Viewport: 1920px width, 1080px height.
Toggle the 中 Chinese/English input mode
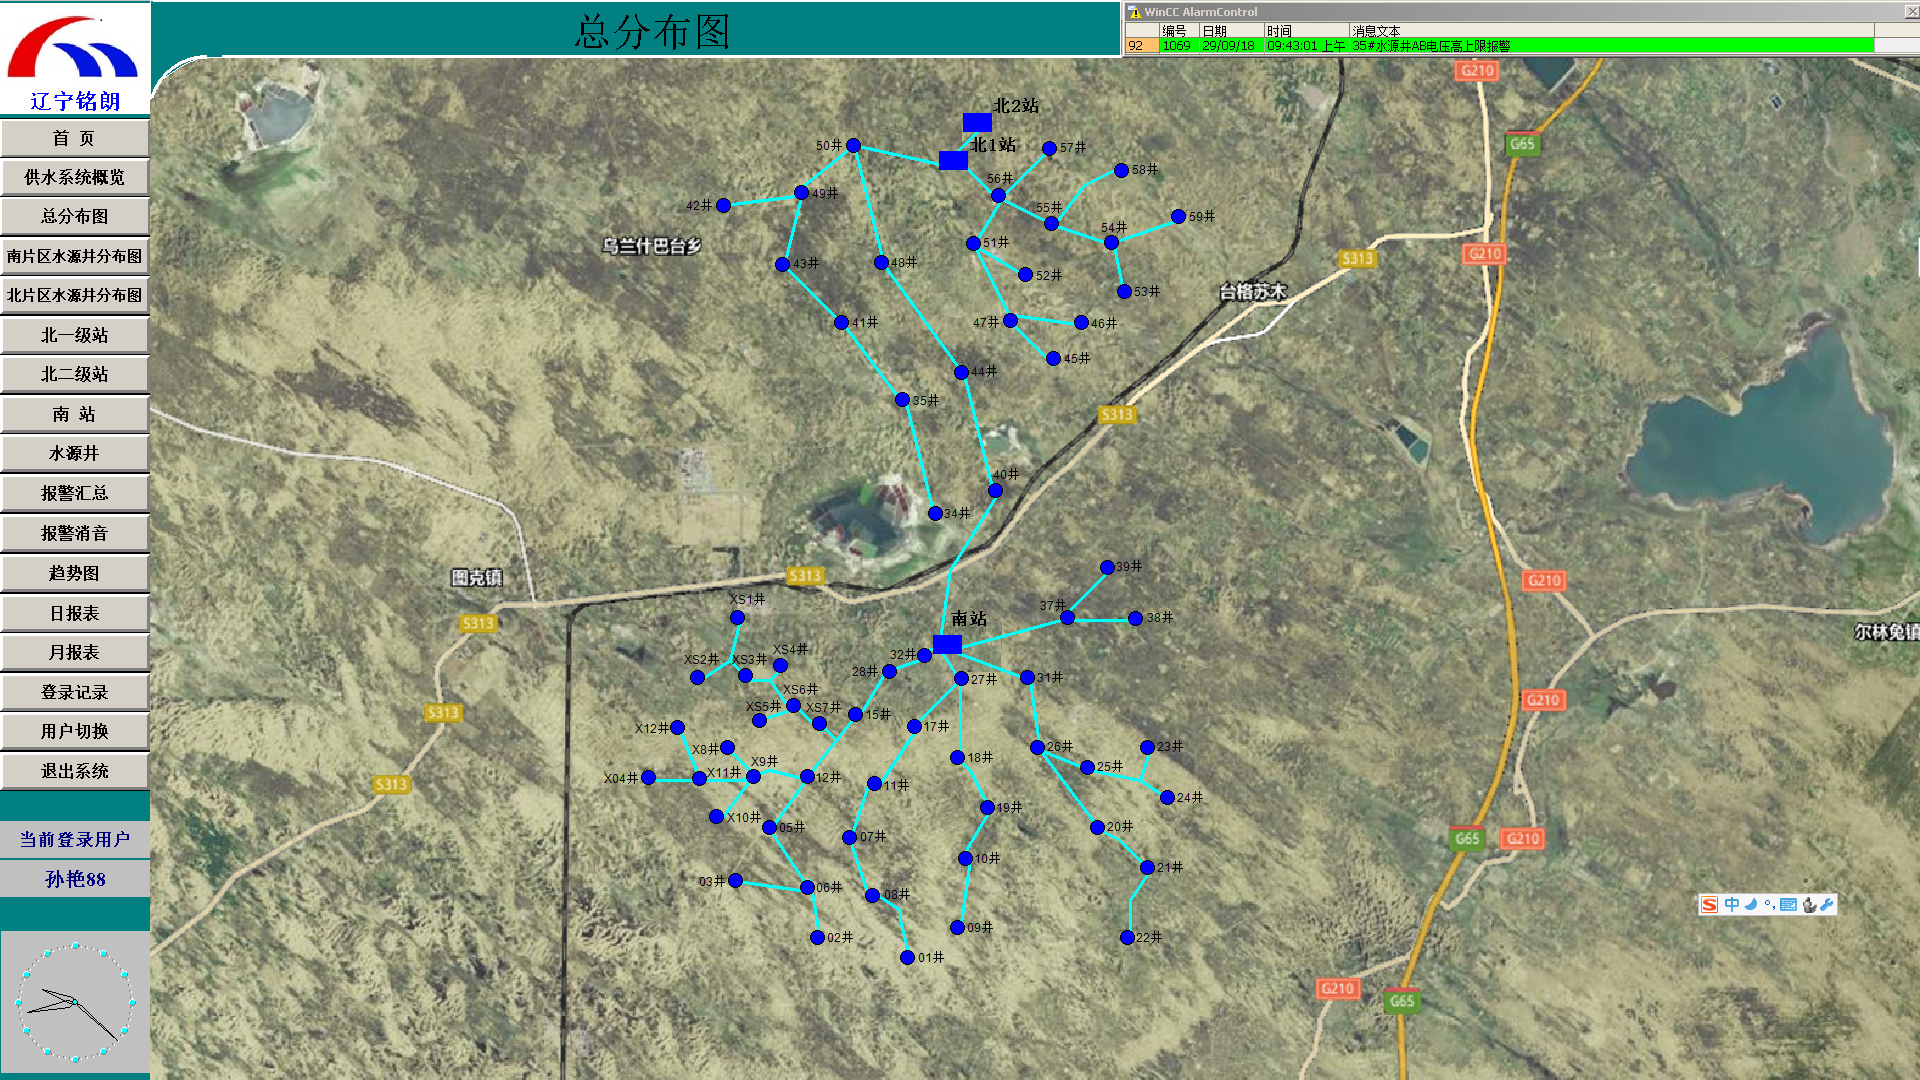pyautogui.click(x=1731, y=905)
